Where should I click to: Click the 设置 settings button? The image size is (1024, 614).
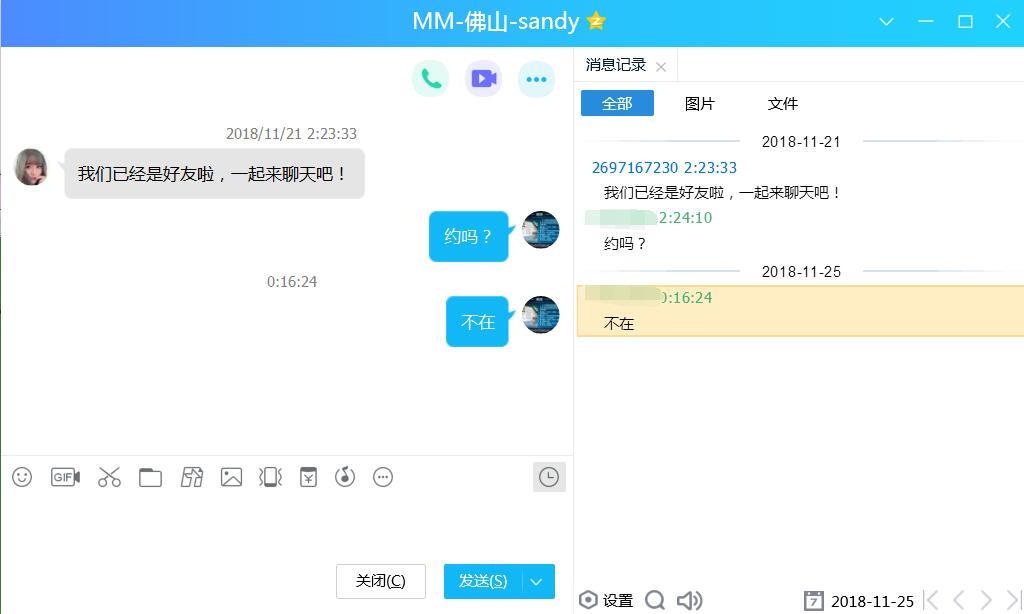pos(606,600)
